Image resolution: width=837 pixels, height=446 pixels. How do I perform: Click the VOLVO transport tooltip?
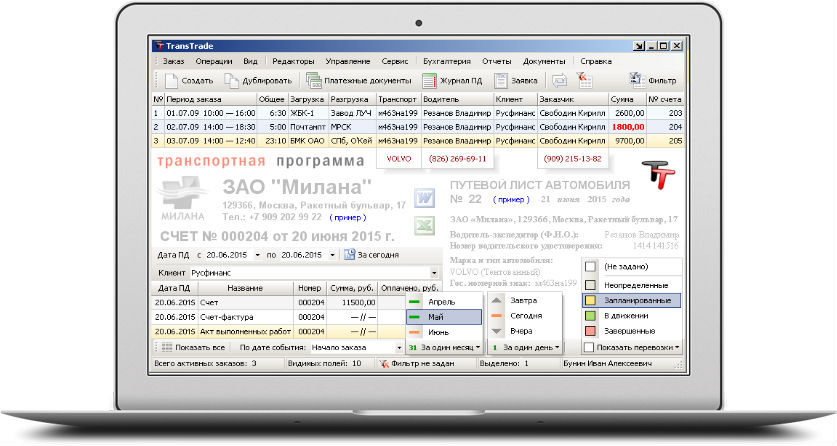[399, 158]
